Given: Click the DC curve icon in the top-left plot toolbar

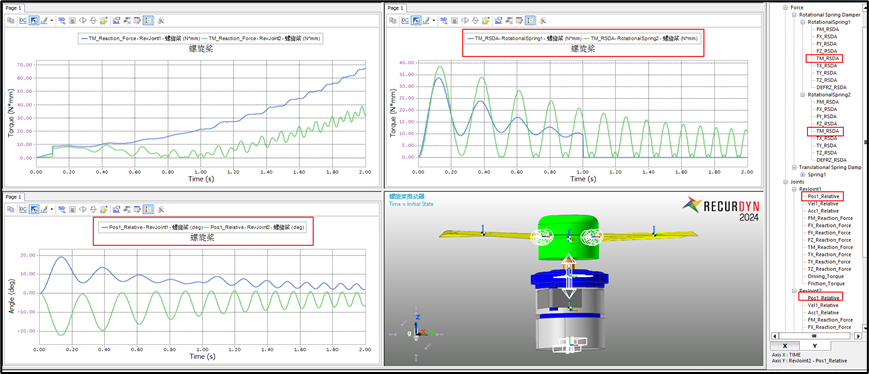Looking at the screenshot, I should click(23, 21).
